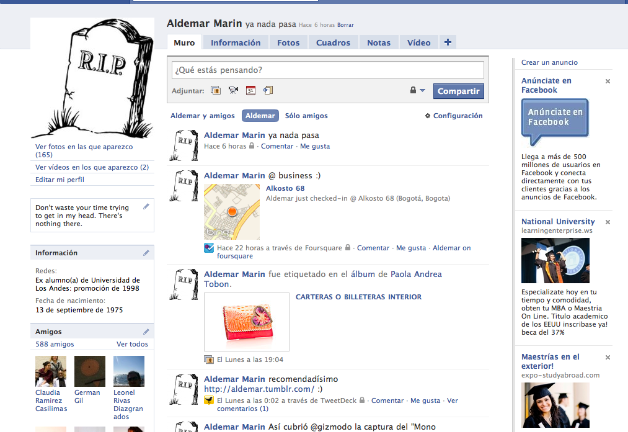Open the plus tab to add more
This screenshot has width=628, height=432.
click(x=448, y=42)
